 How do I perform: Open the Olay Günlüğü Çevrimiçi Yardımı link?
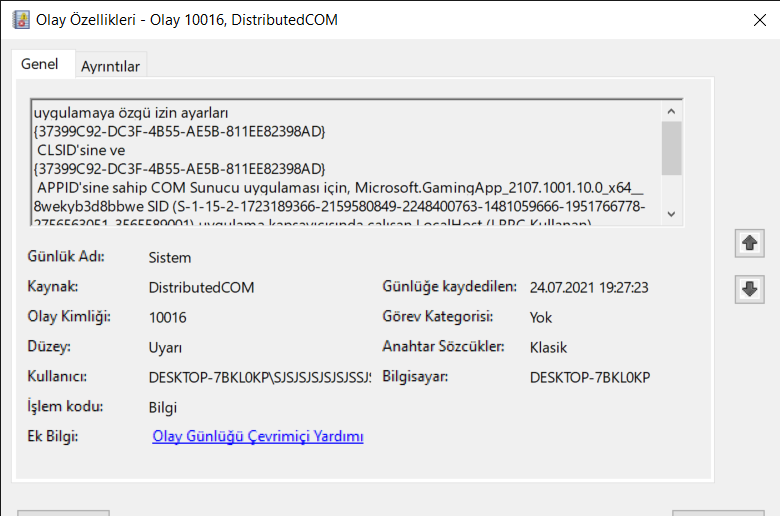257,437
